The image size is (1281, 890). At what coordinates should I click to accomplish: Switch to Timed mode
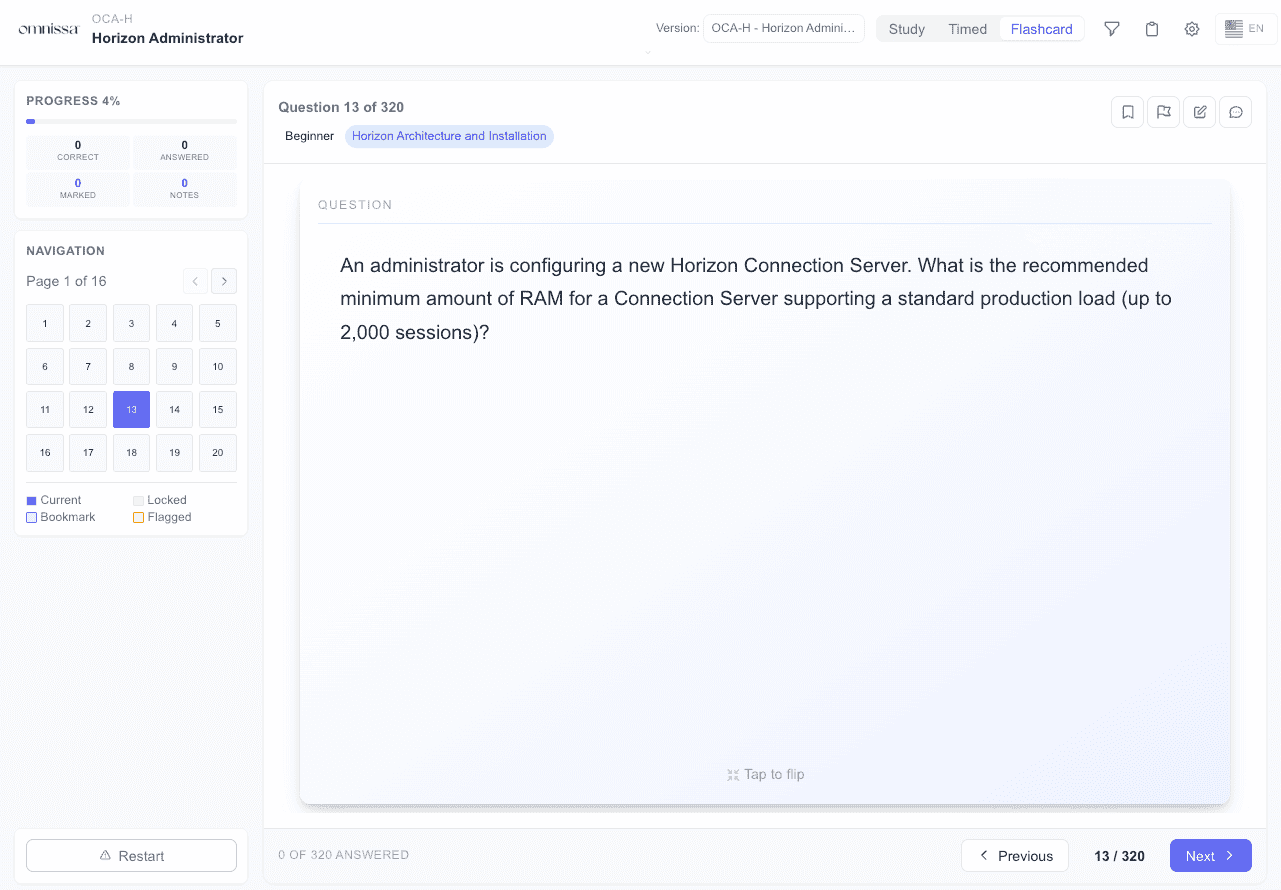[x=968, y=29]
